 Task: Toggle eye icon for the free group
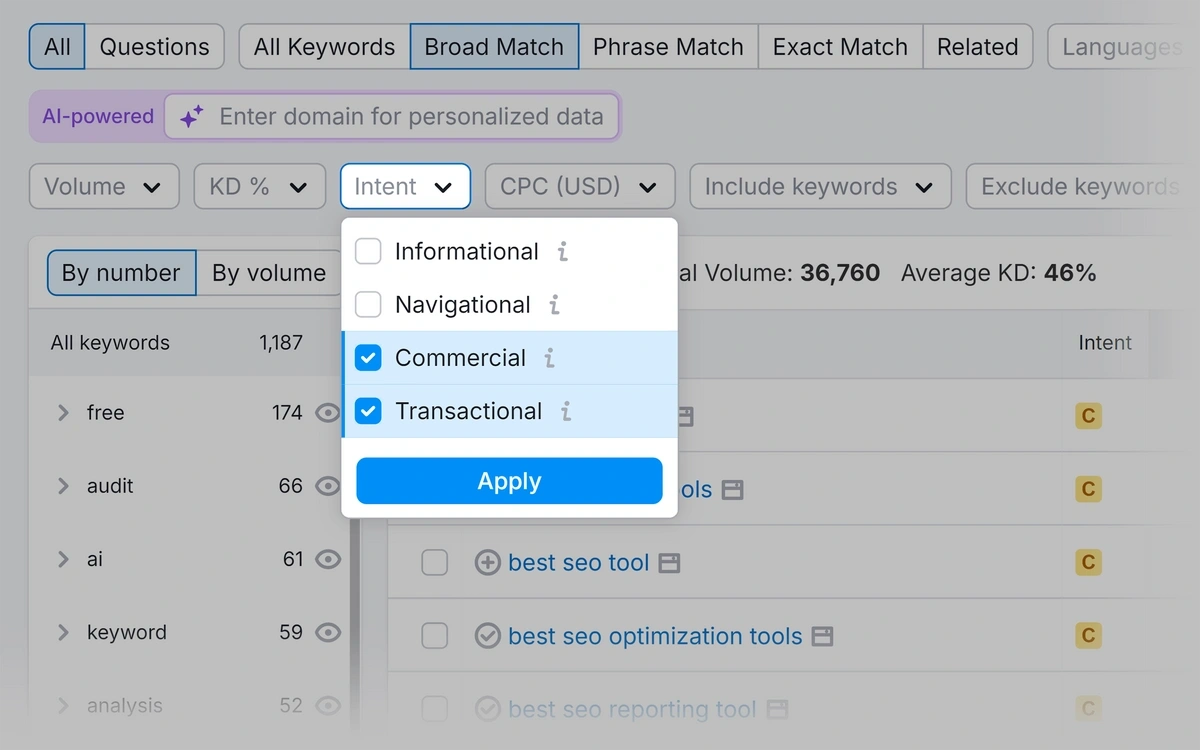coord(328,413)
